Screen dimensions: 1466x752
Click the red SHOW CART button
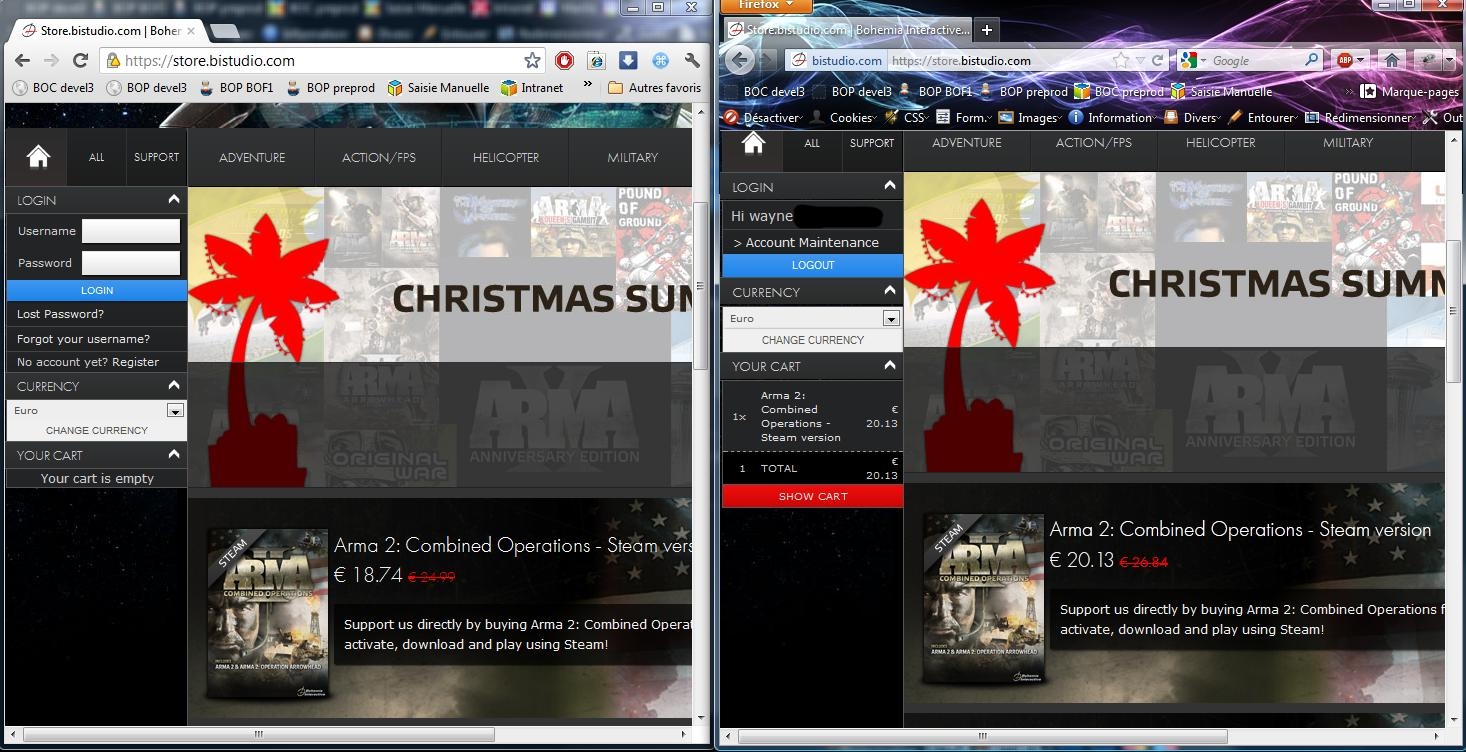813,496
